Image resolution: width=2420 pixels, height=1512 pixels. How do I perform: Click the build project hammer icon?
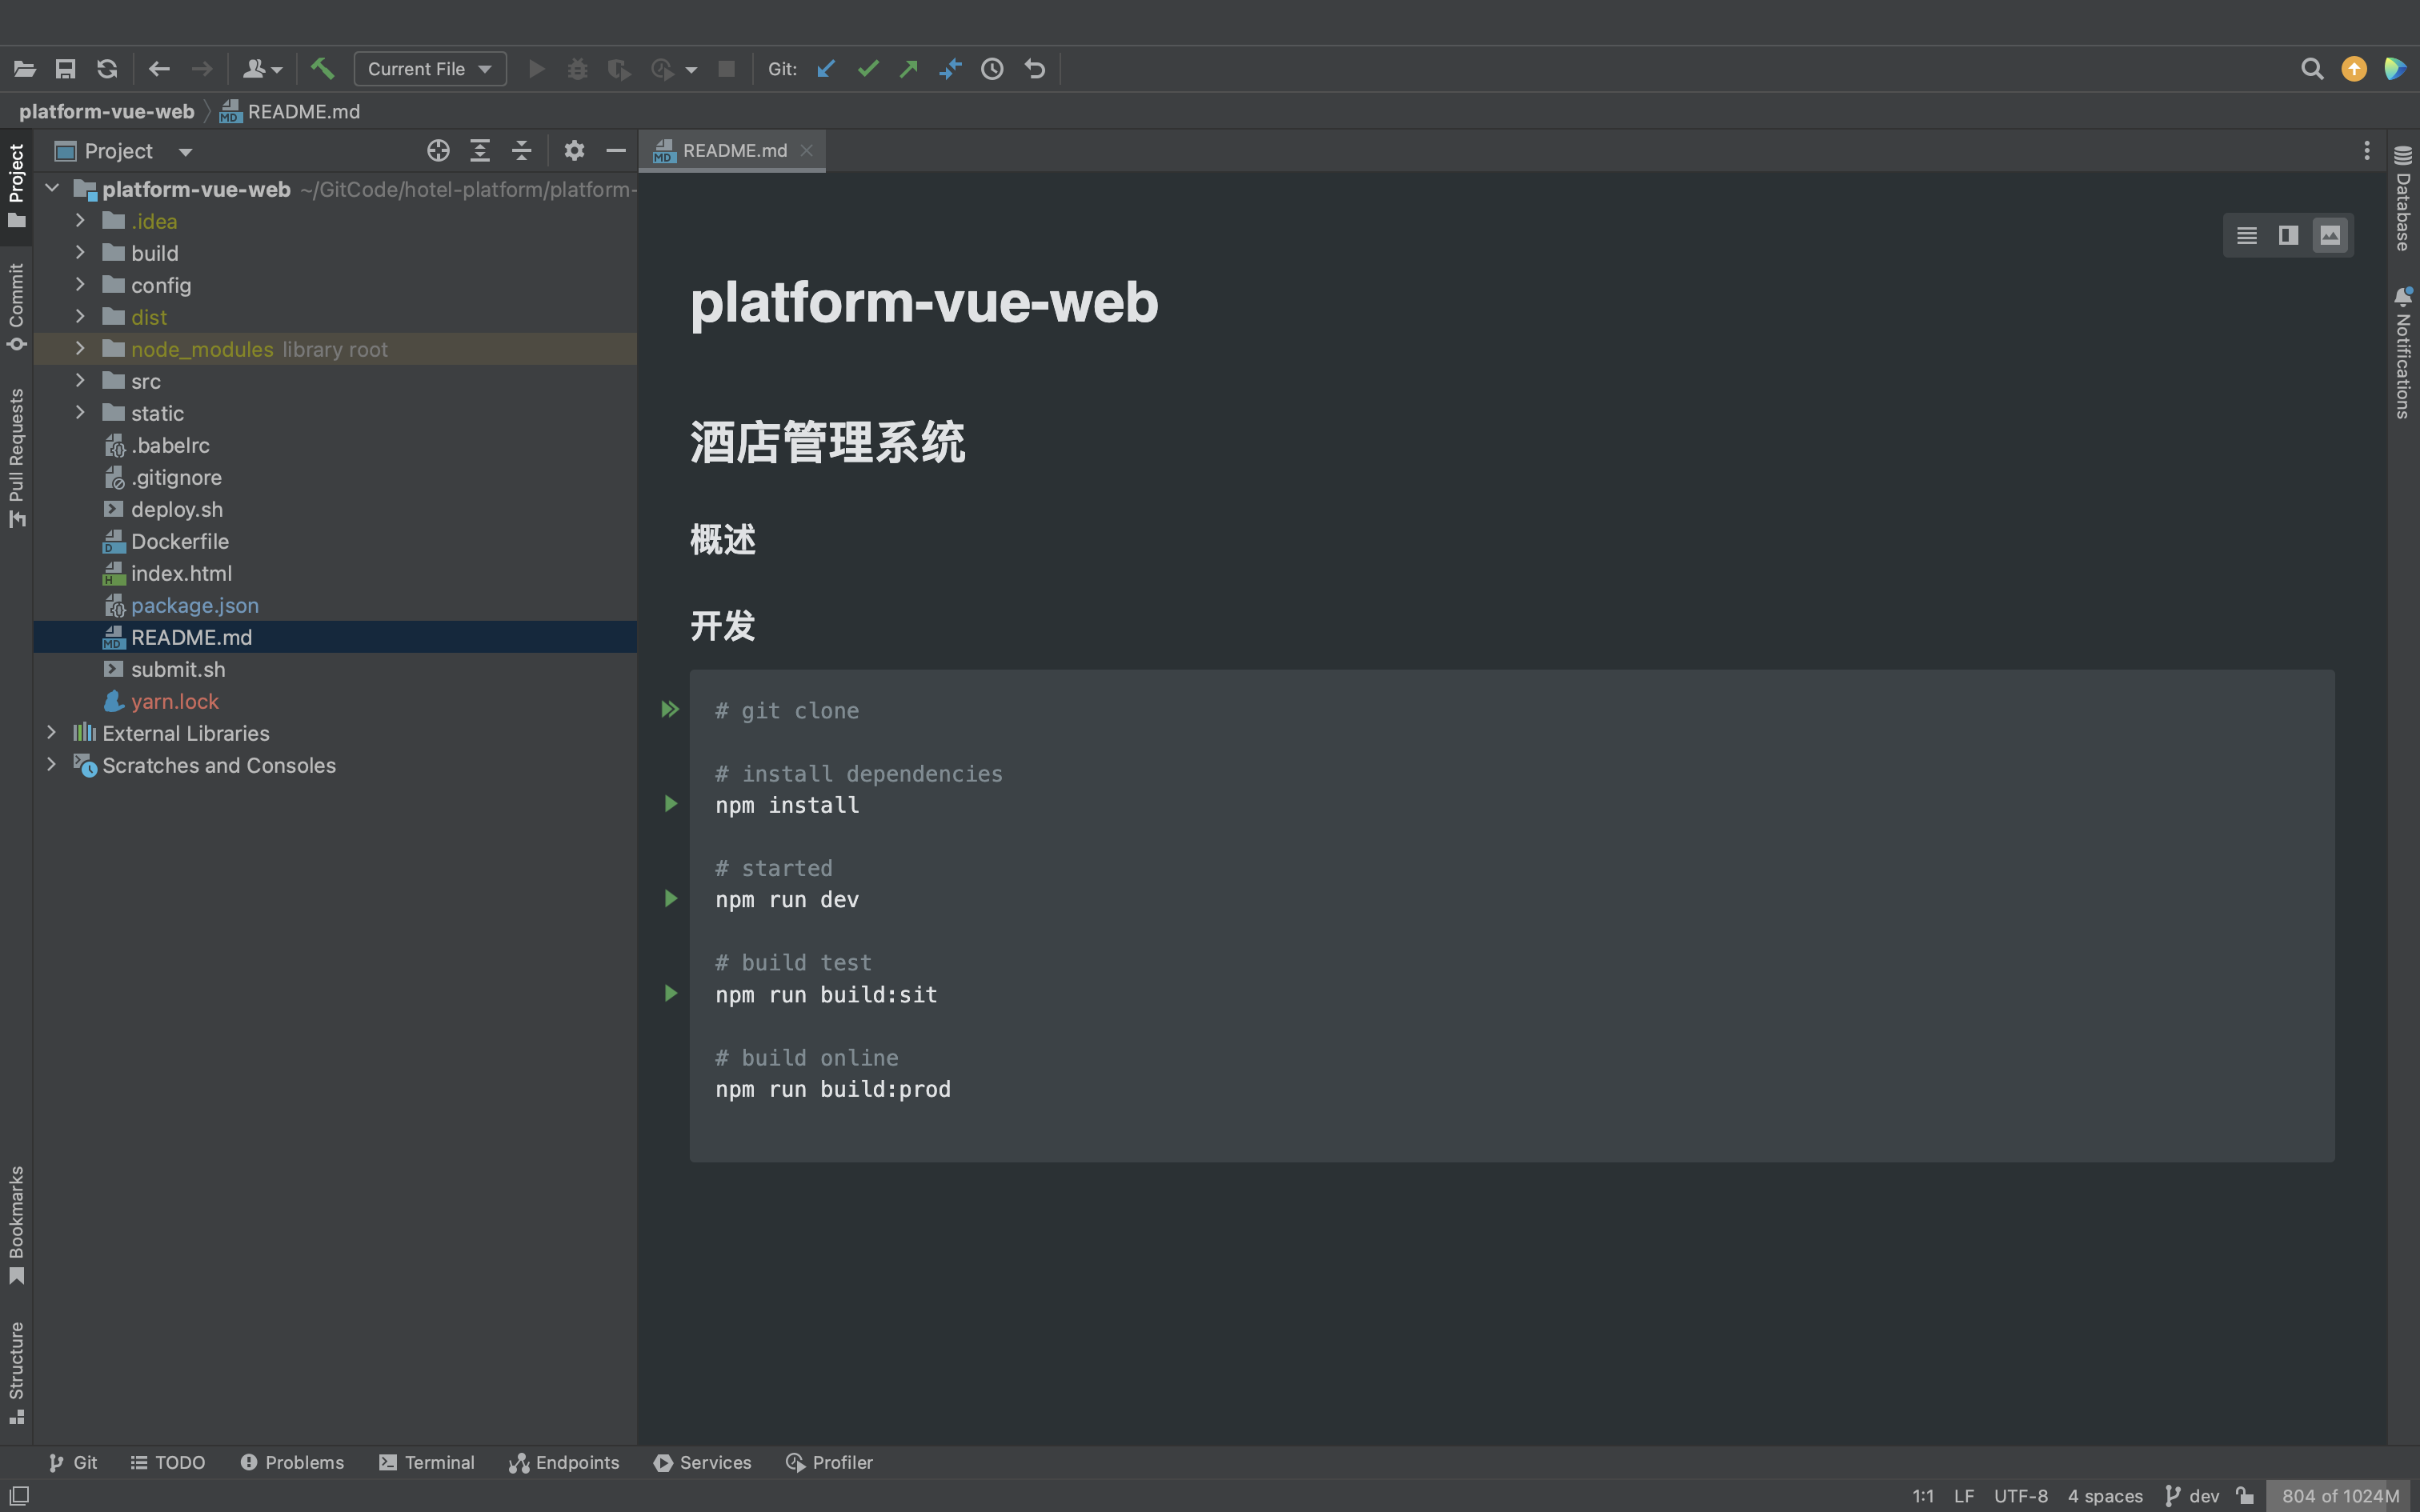322,69
